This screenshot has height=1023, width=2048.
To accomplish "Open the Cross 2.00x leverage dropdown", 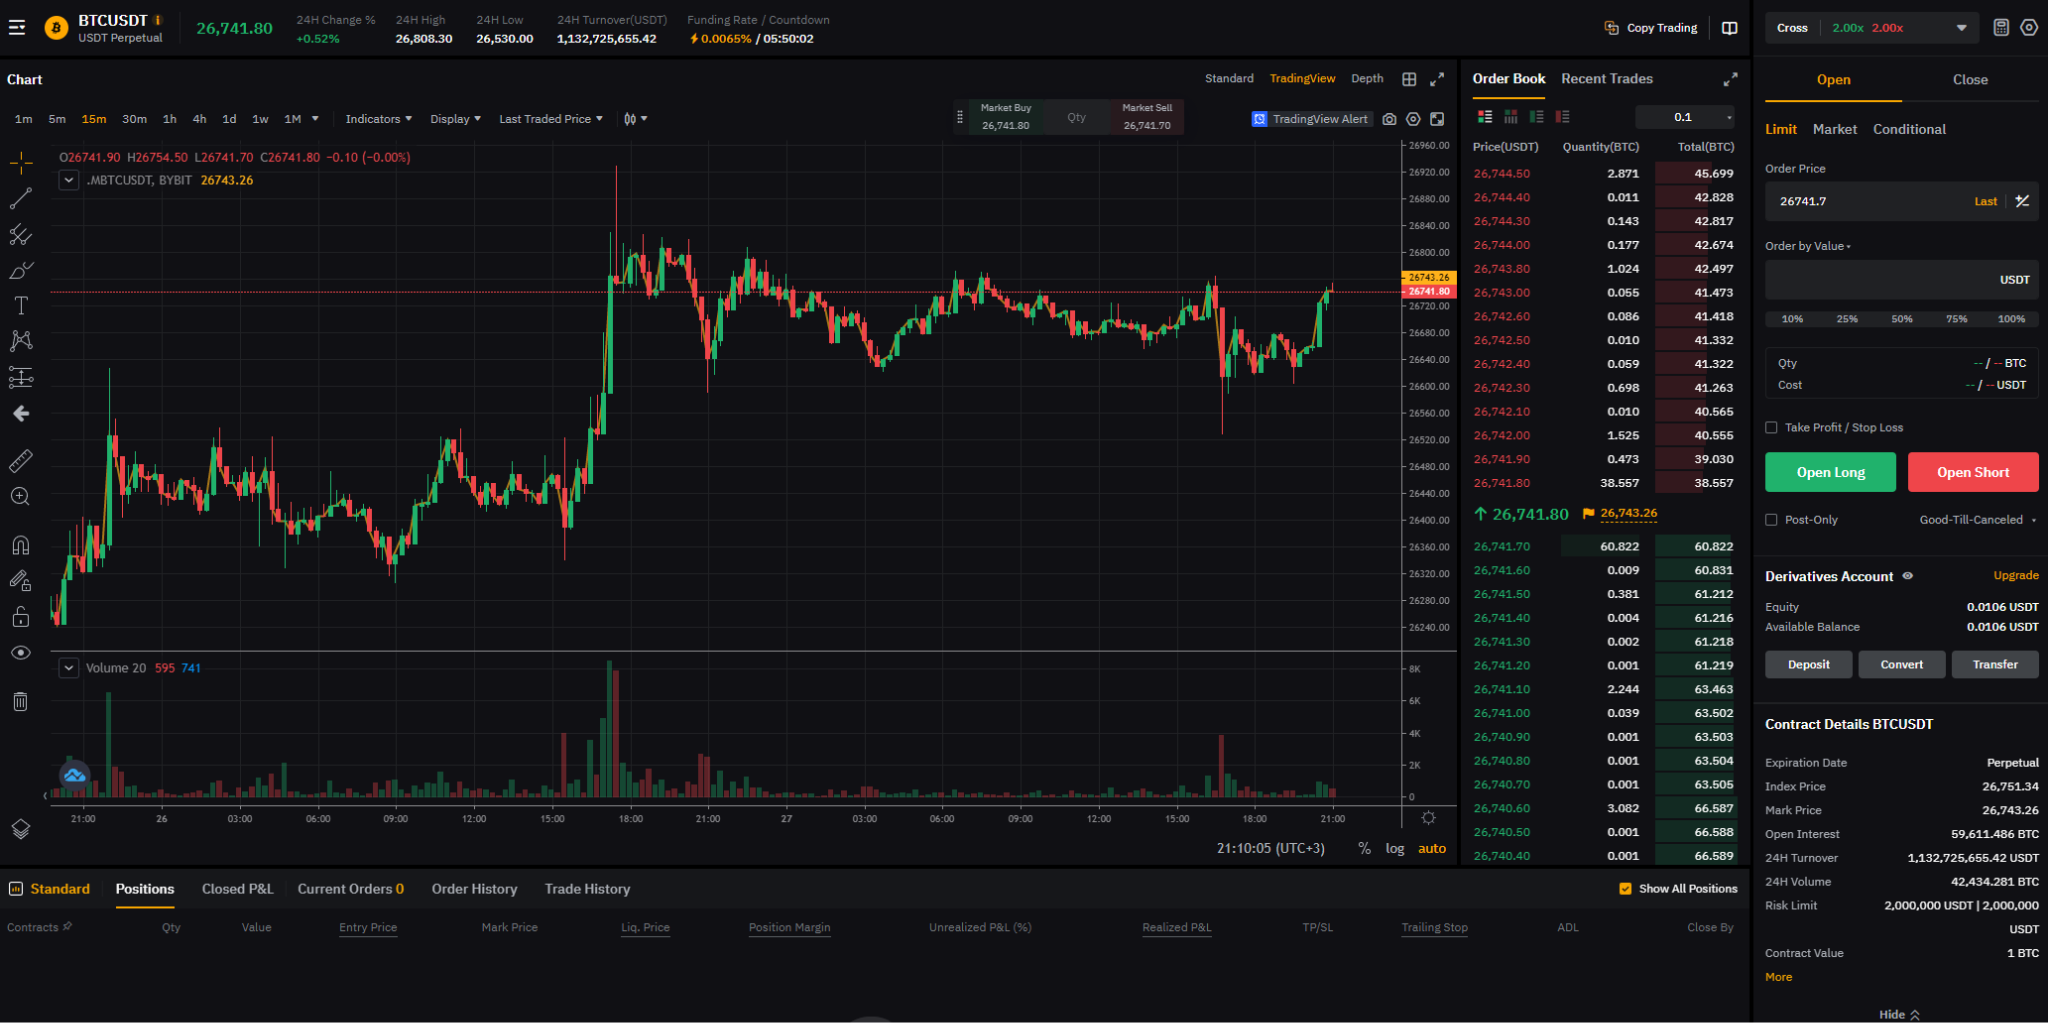I will 1870,28.
